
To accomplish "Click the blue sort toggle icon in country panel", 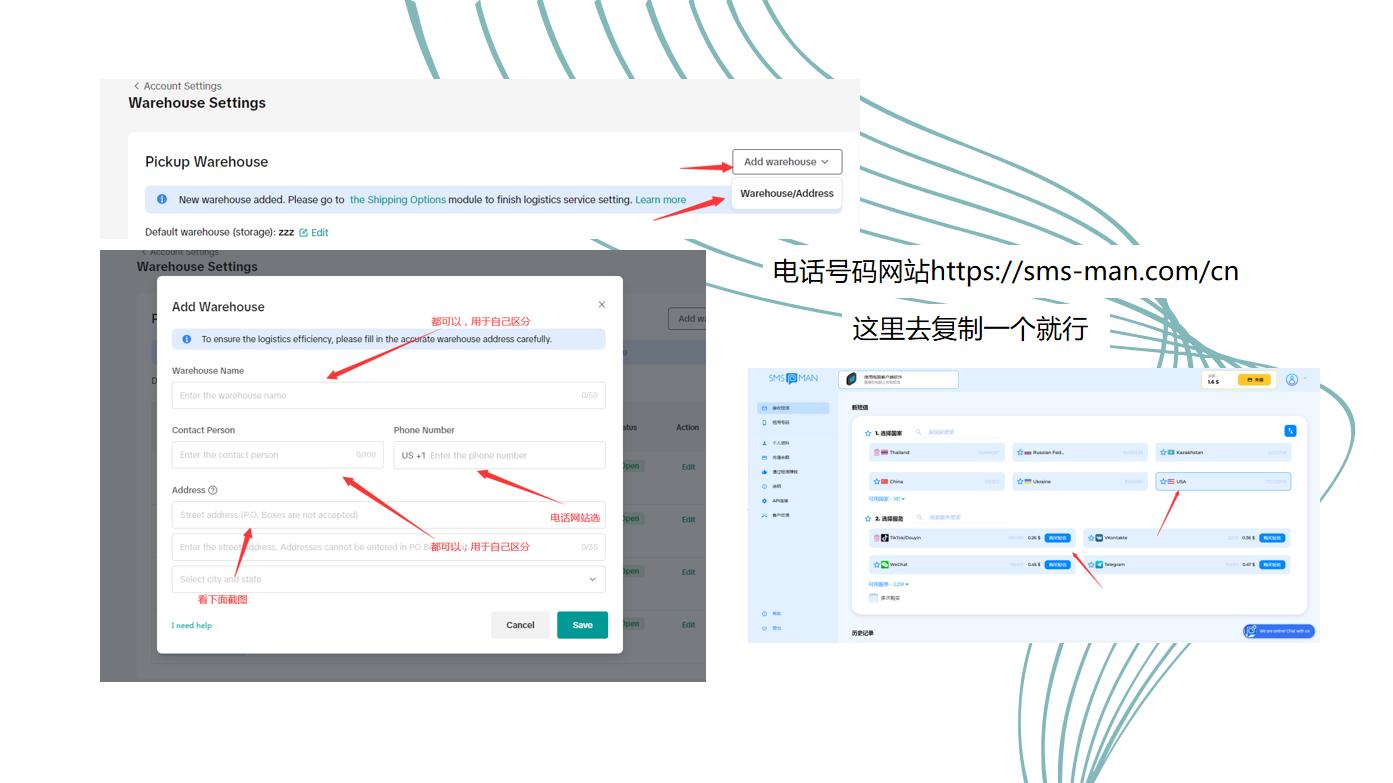I will [x=1290, y=431].
